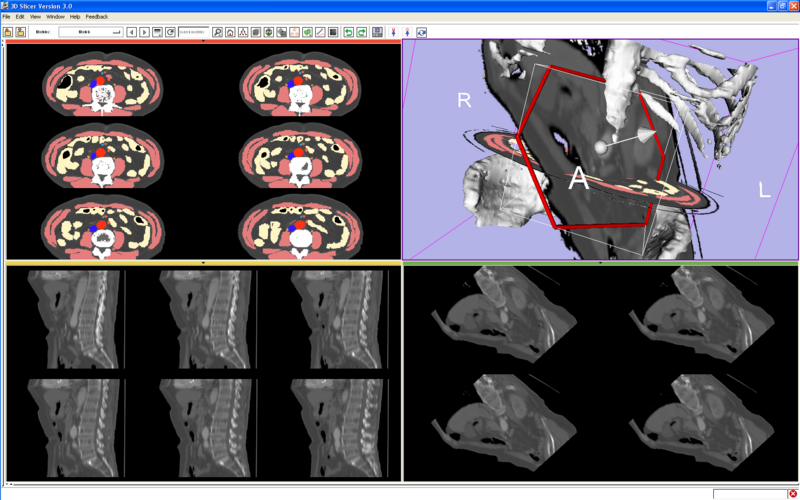The height and width of the screenshot is (500, 800).
Task: Expand the yellow slice viewer controls arrow
Action: click(203, 263)
